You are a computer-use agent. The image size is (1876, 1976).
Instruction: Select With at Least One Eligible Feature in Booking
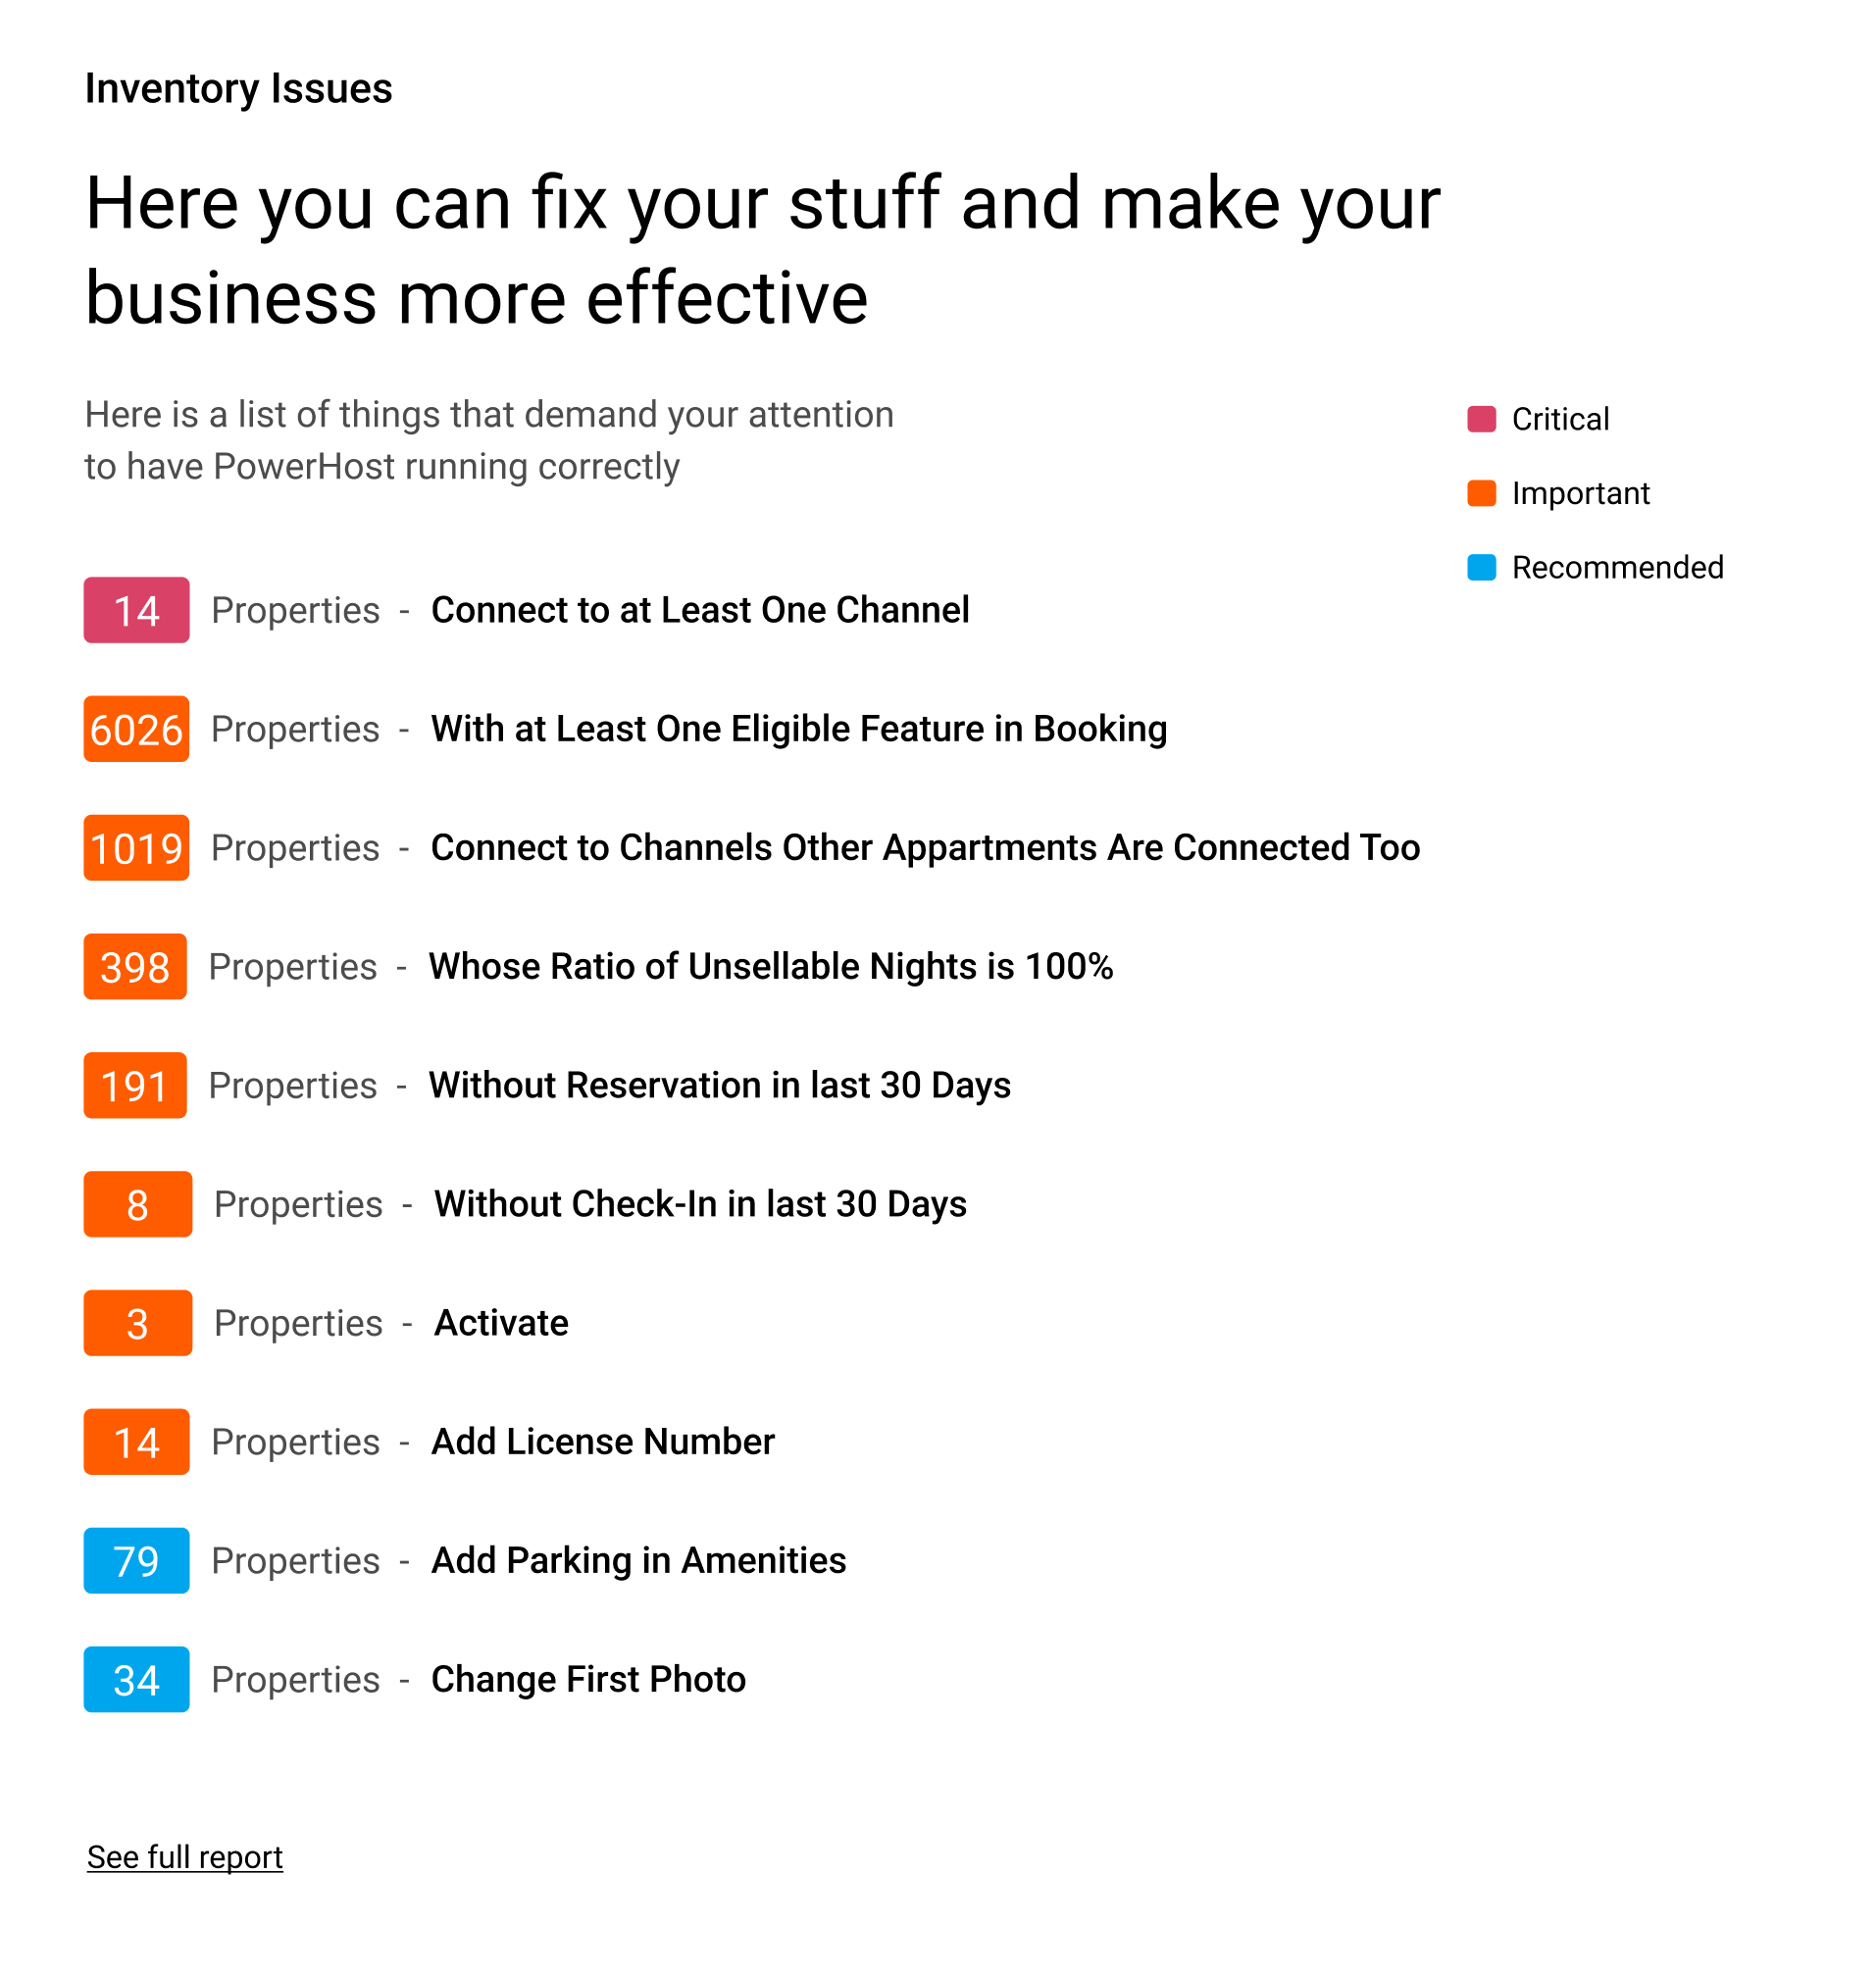point(799,729)
